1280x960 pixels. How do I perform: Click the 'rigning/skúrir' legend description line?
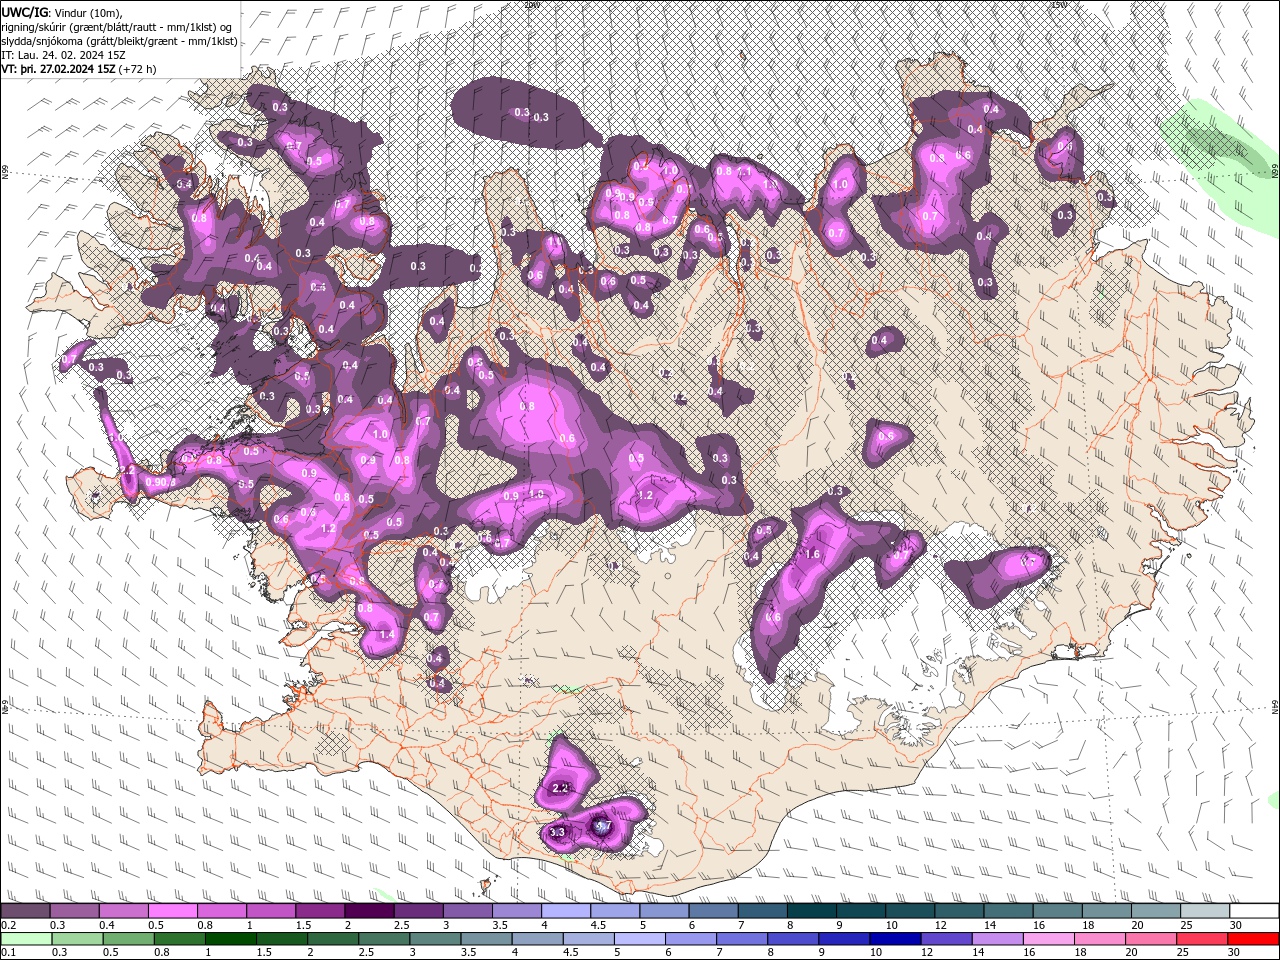[x=116, y=27]
